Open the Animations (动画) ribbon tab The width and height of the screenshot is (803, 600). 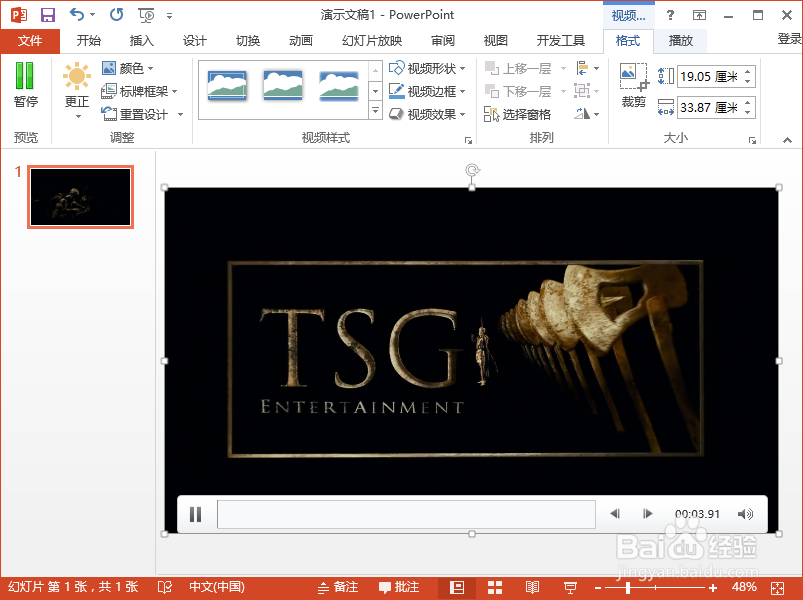299,41
